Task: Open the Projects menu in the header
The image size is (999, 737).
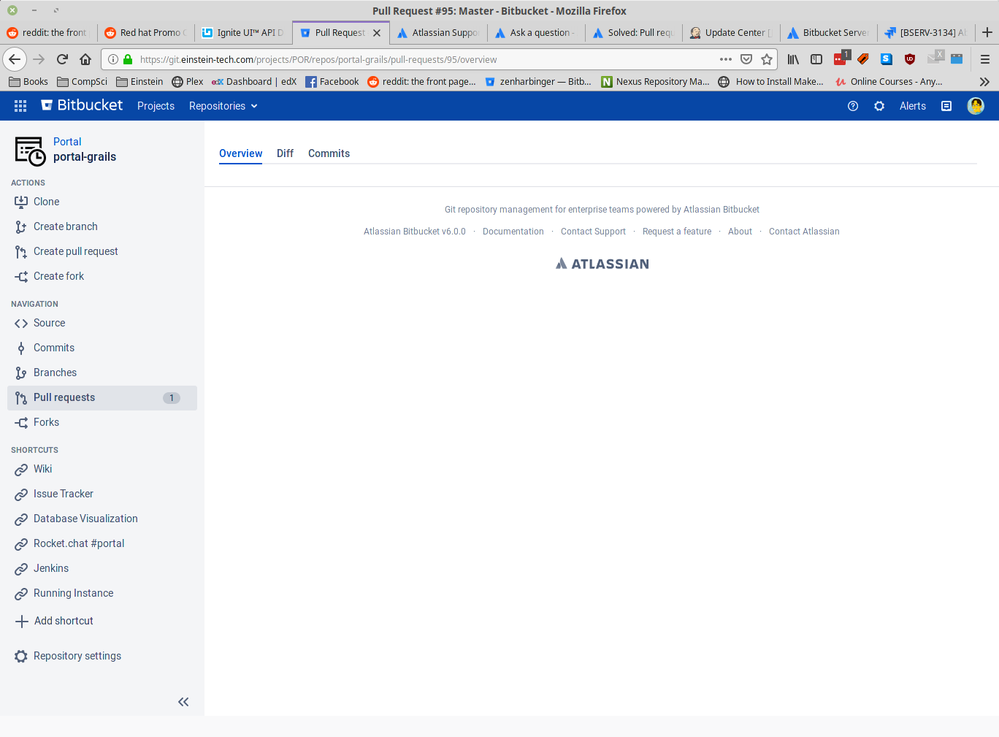Action: tap(155, 106)
